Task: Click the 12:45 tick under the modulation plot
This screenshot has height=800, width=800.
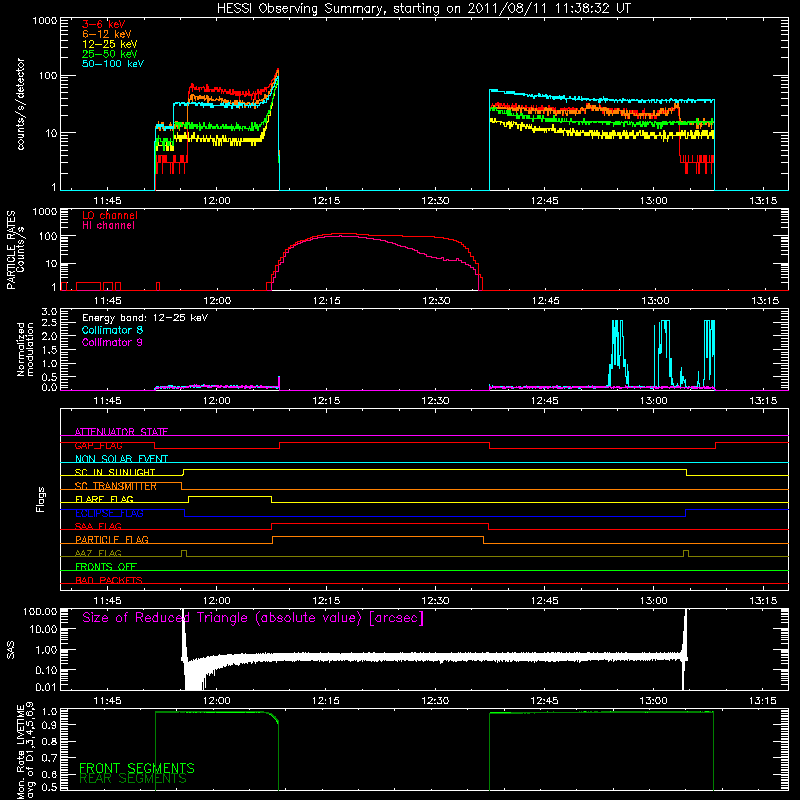Action: click(x=544, y=401)
